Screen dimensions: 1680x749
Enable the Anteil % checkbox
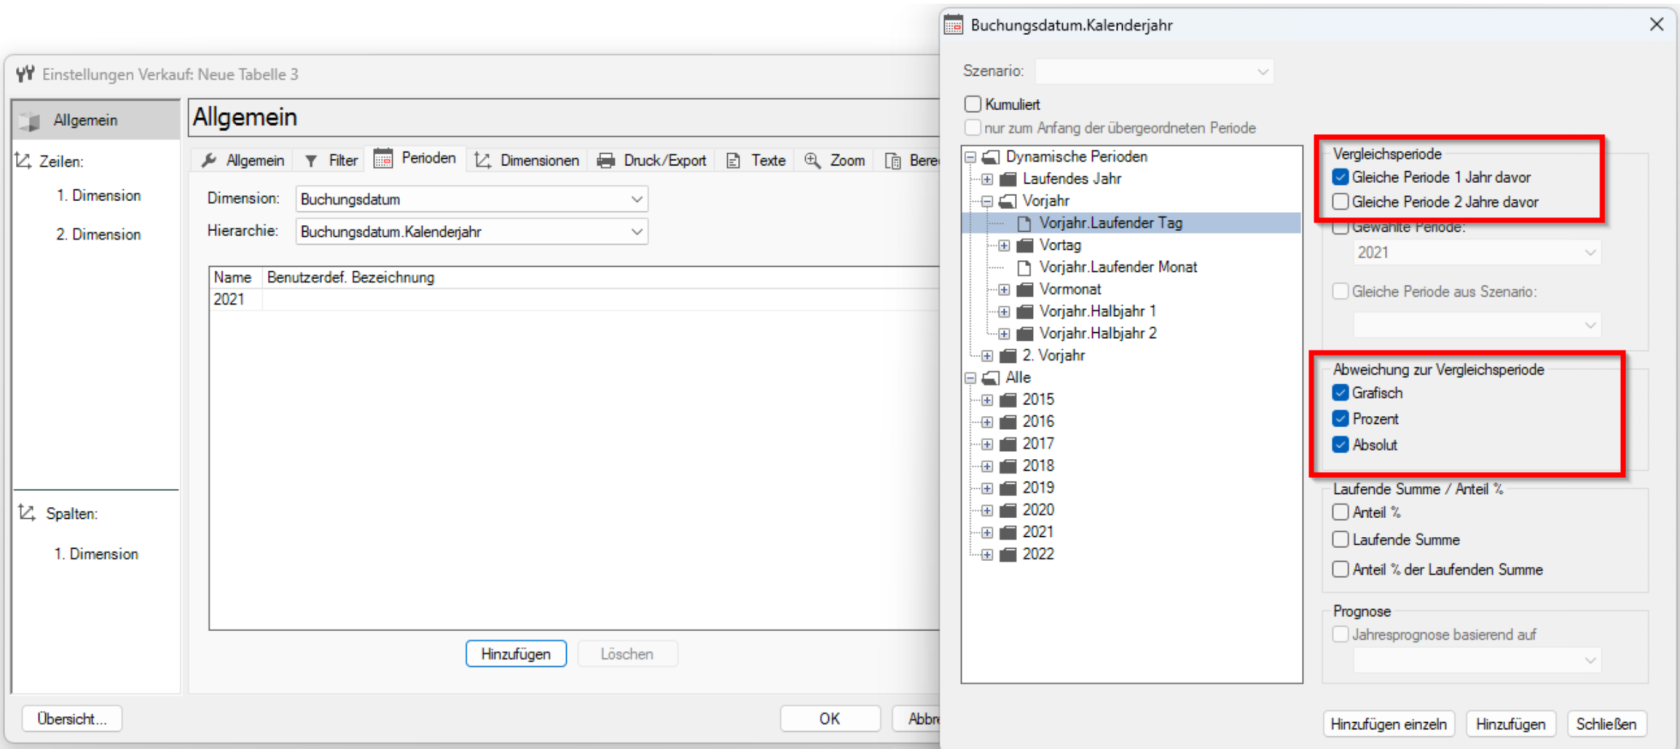[x=1341, y=512]
